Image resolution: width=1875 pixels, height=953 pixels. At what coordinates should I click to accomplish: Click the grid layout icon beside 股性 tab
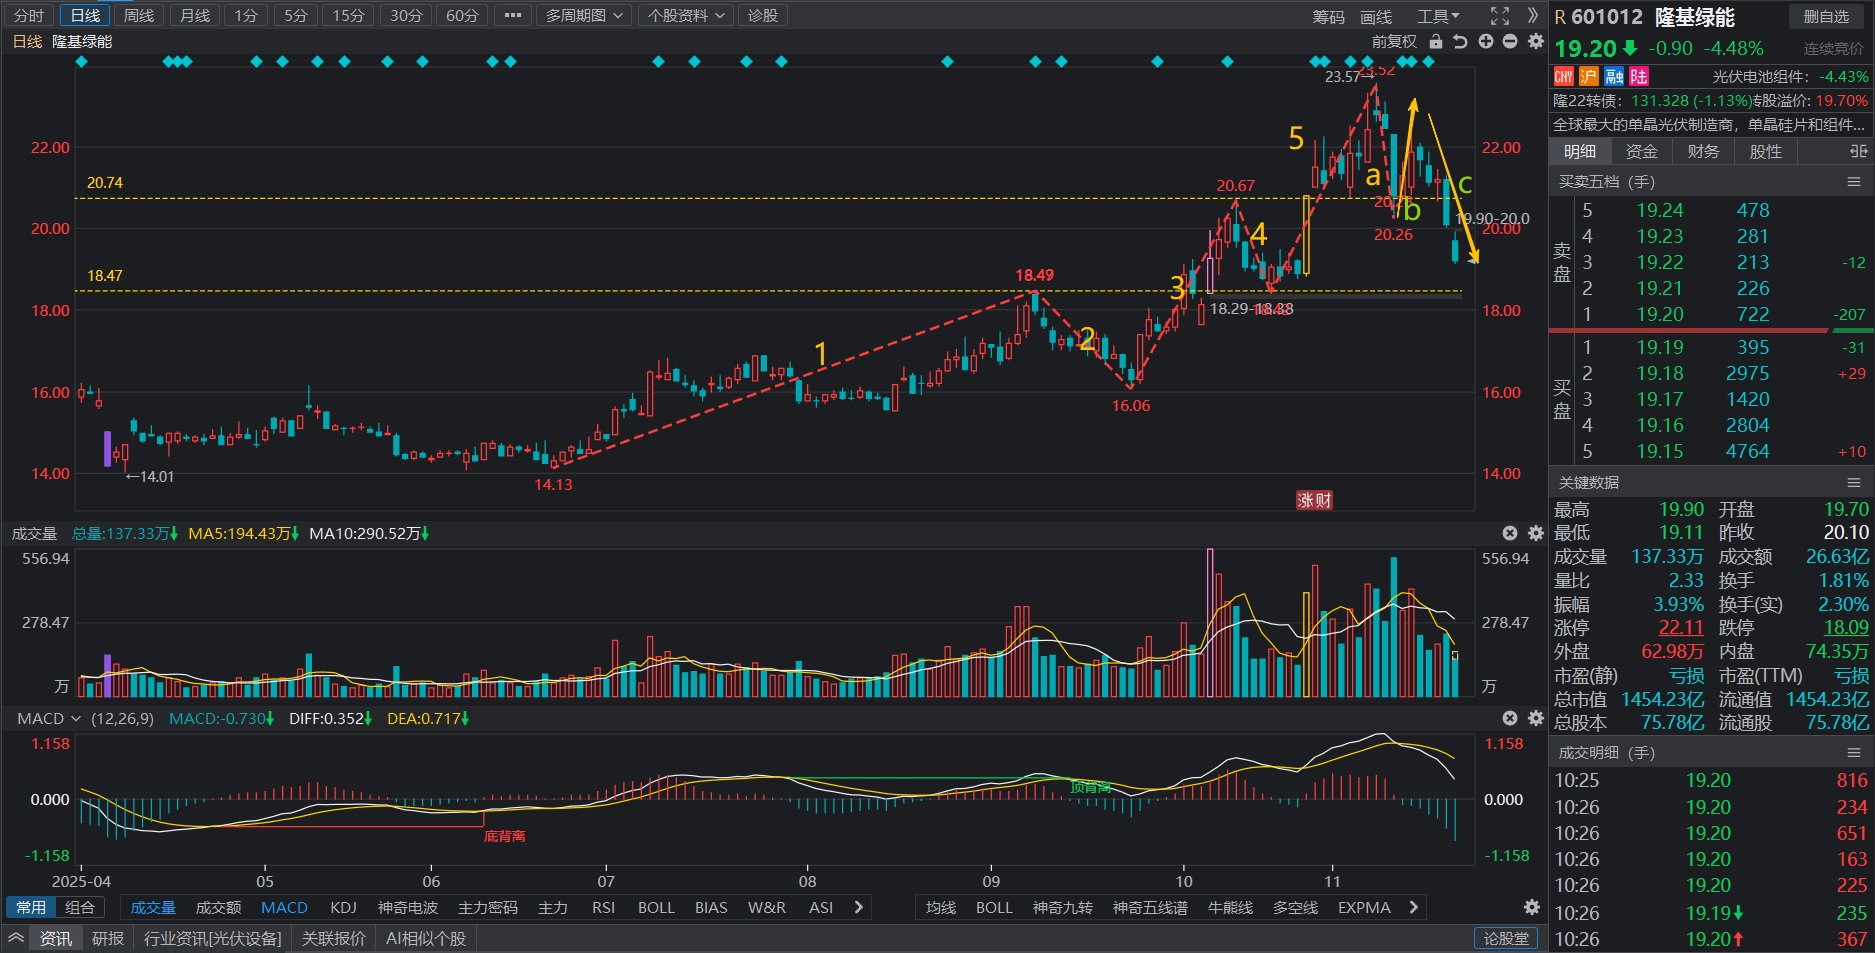point(1858,151)
